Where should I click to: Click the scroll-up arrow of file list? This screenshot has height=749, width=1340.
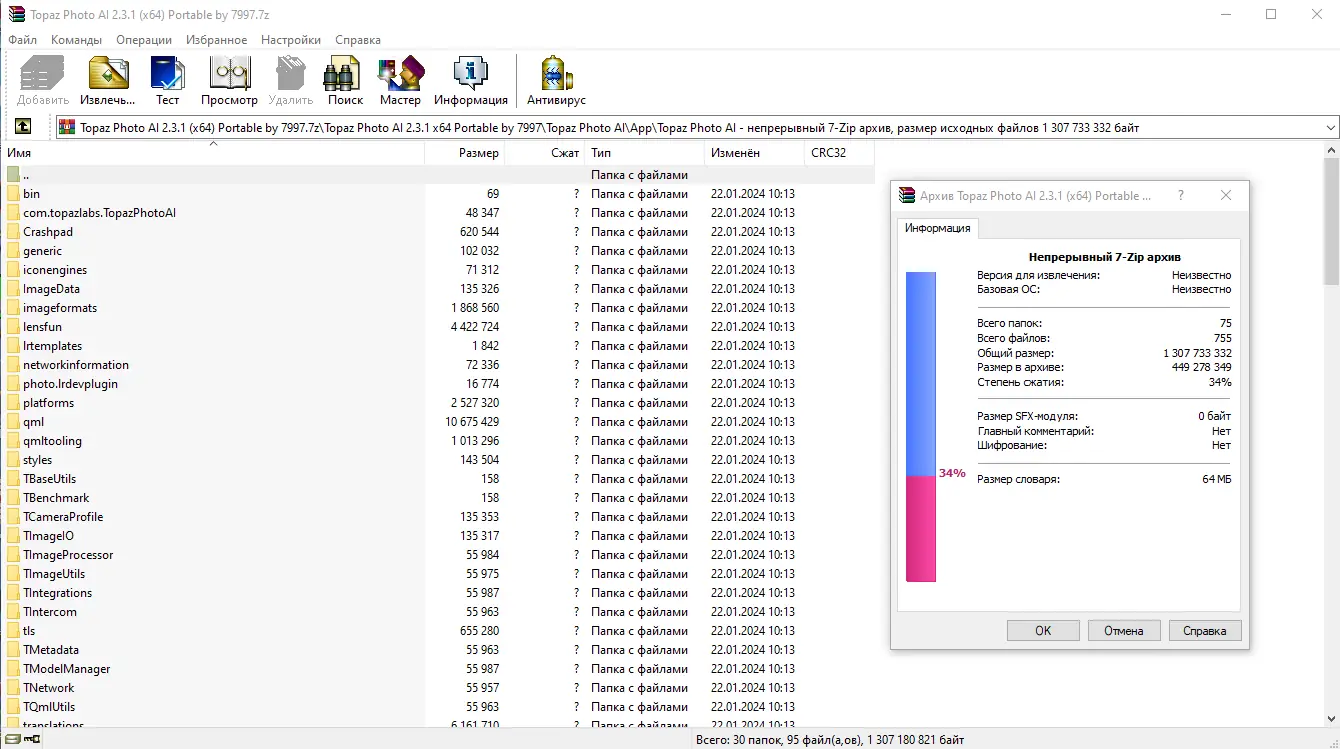1331,150
